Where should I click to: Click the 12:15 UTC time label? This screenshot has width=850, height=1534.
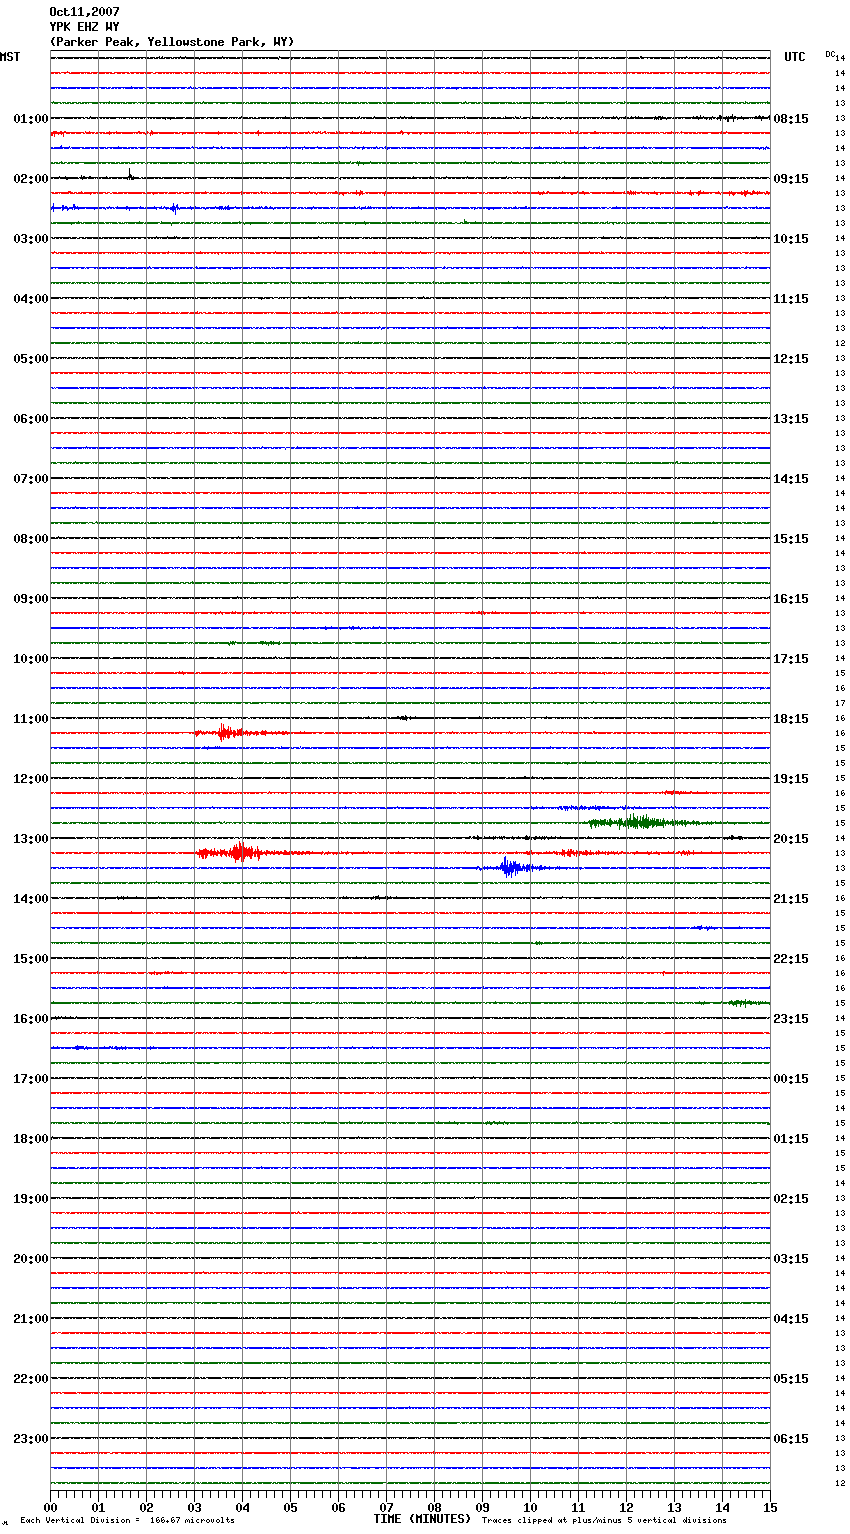tap(791, 359)
